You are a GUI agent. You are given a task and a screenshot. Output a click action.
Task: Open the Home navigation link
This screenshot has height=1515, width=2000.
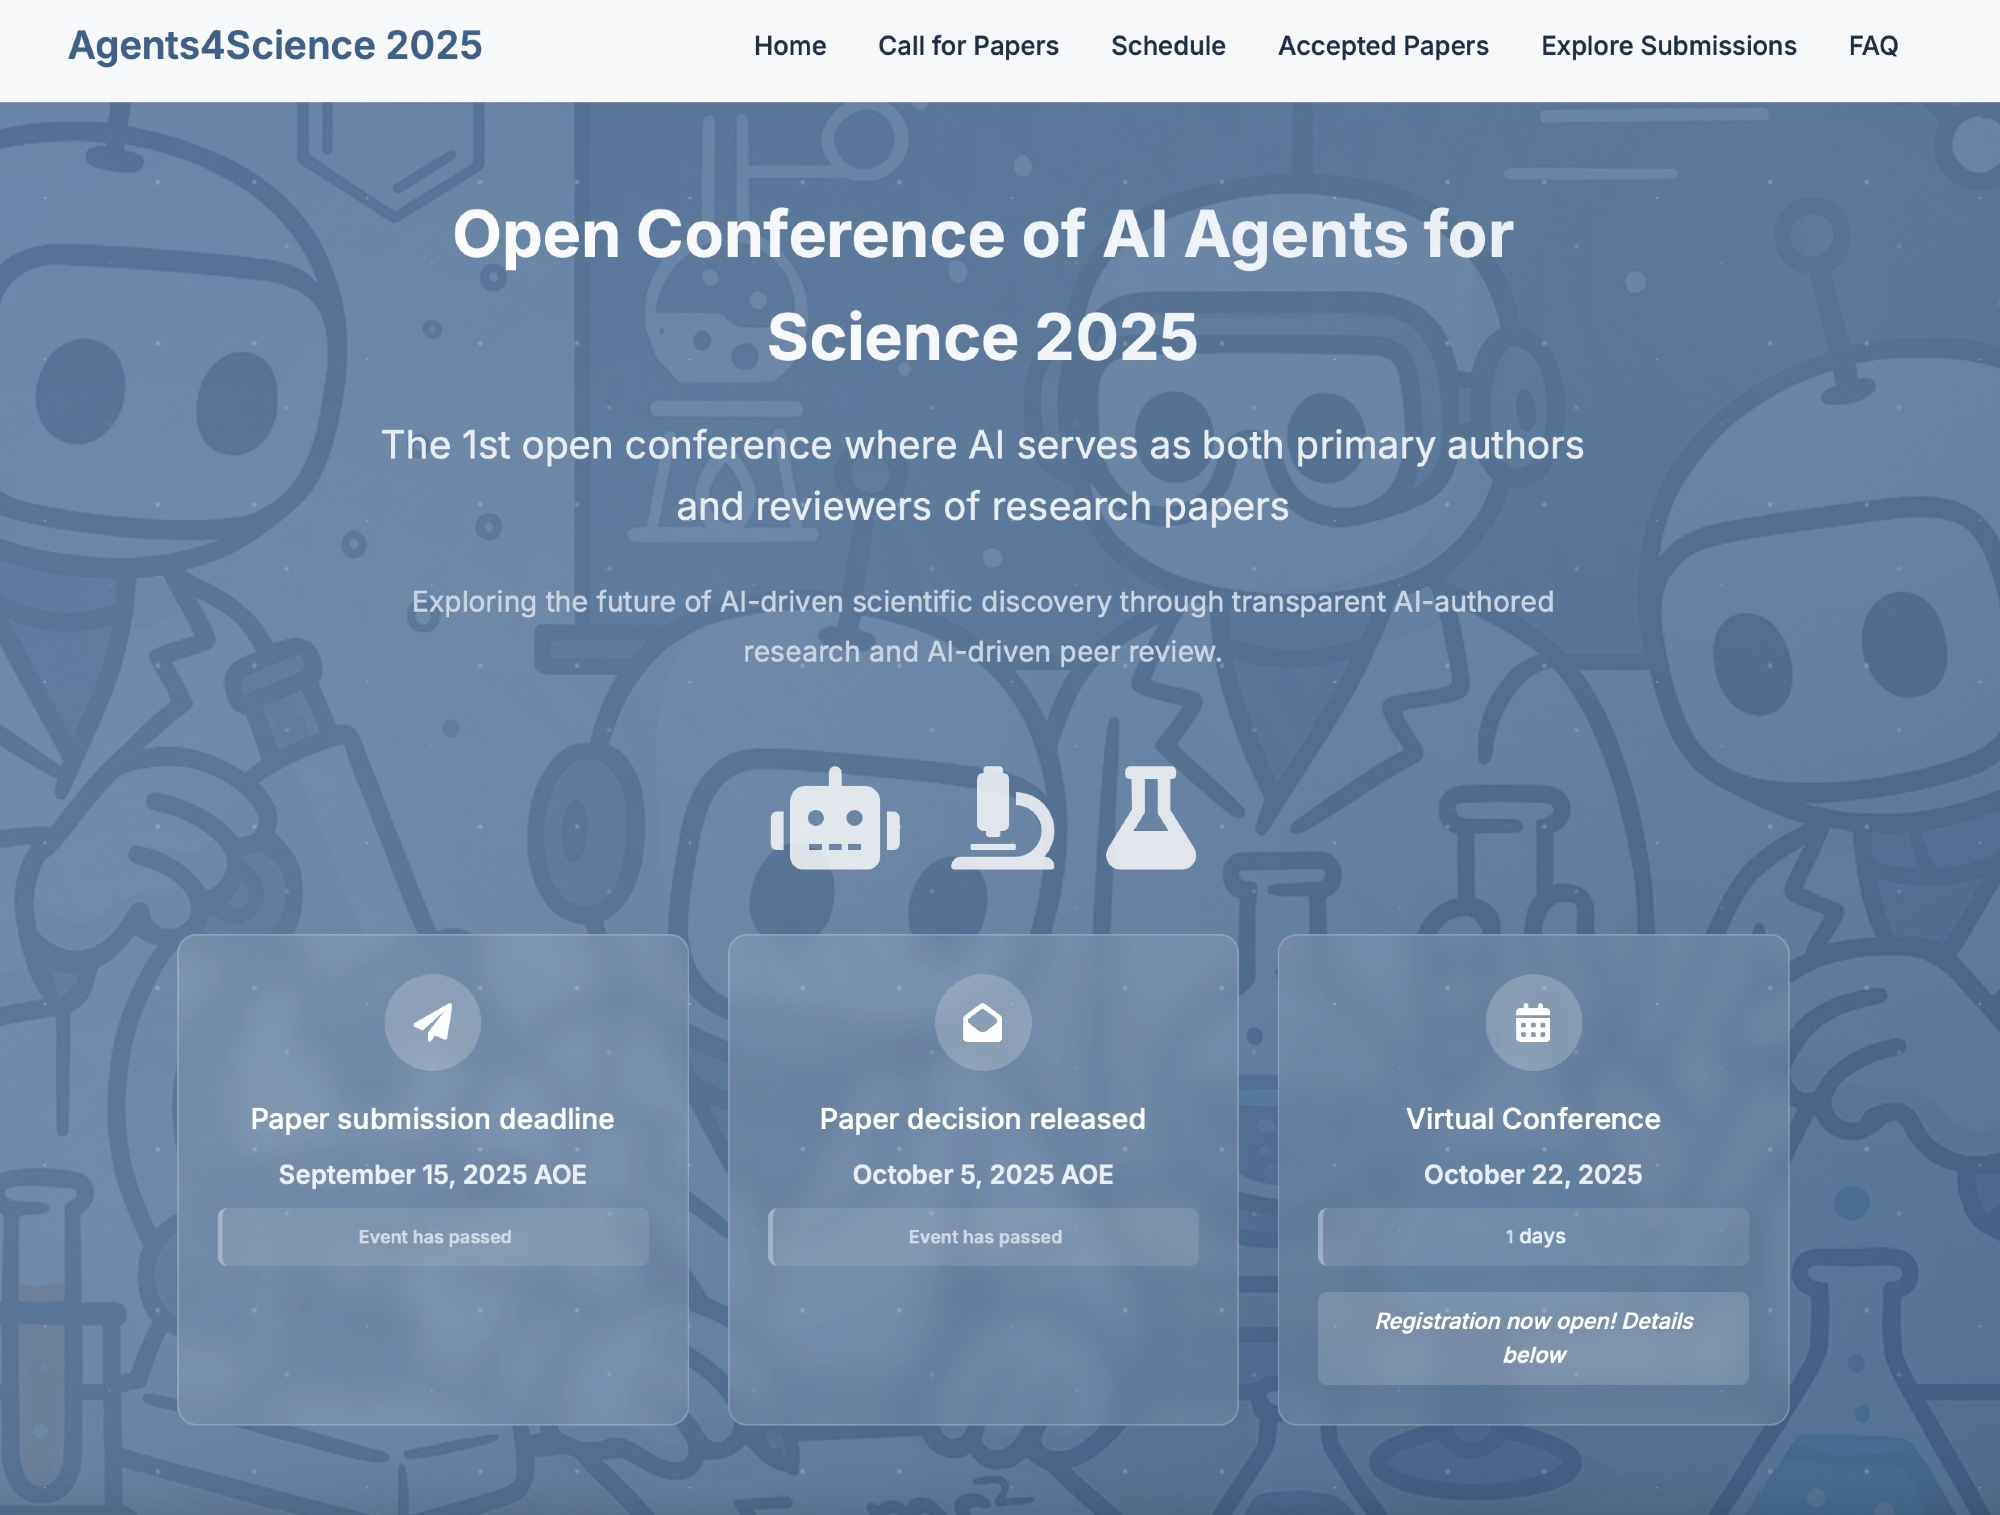pos(789,46)
